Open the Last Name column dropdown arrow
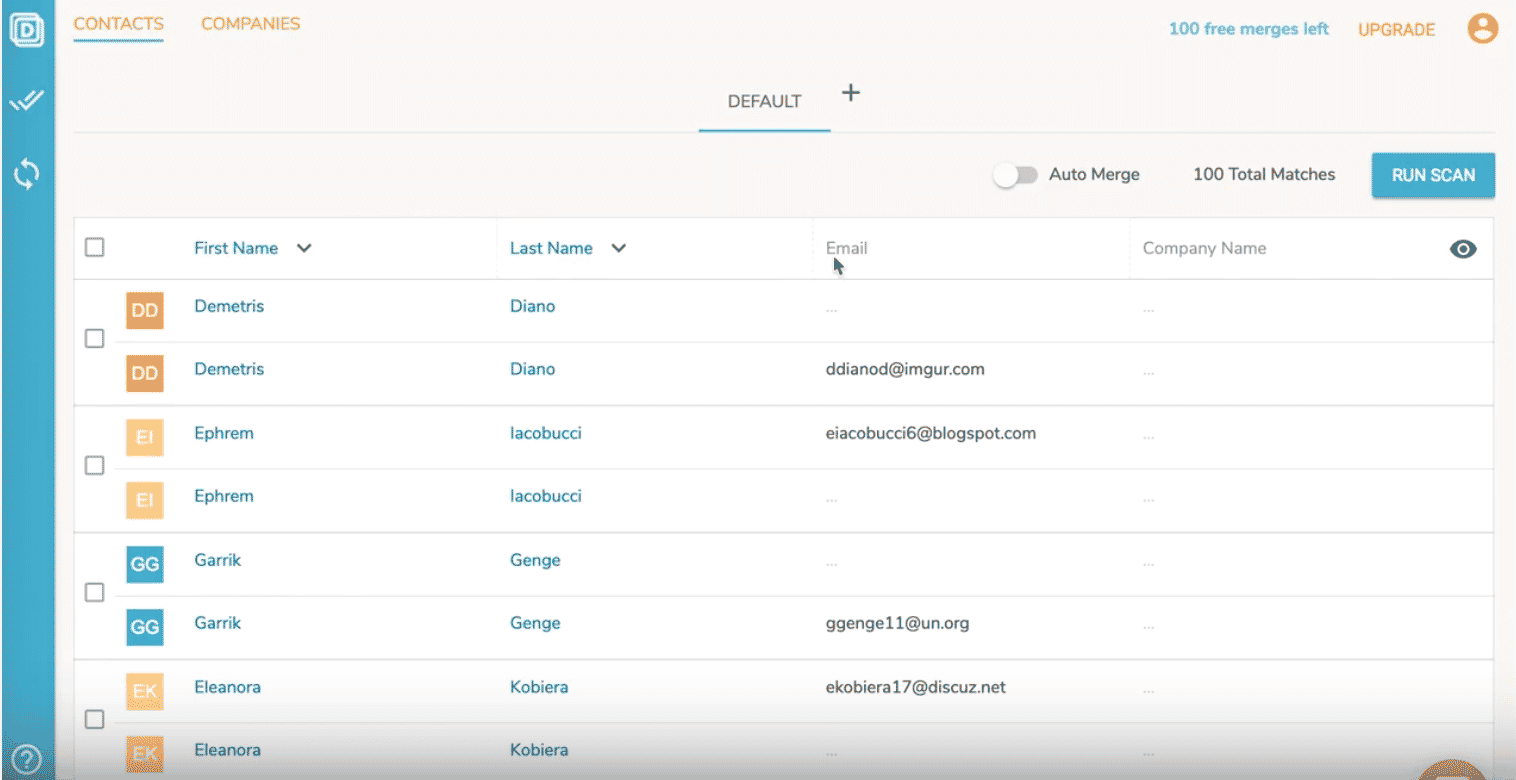The width and height of the screenshot is (1516, 780). pos(618,248)
